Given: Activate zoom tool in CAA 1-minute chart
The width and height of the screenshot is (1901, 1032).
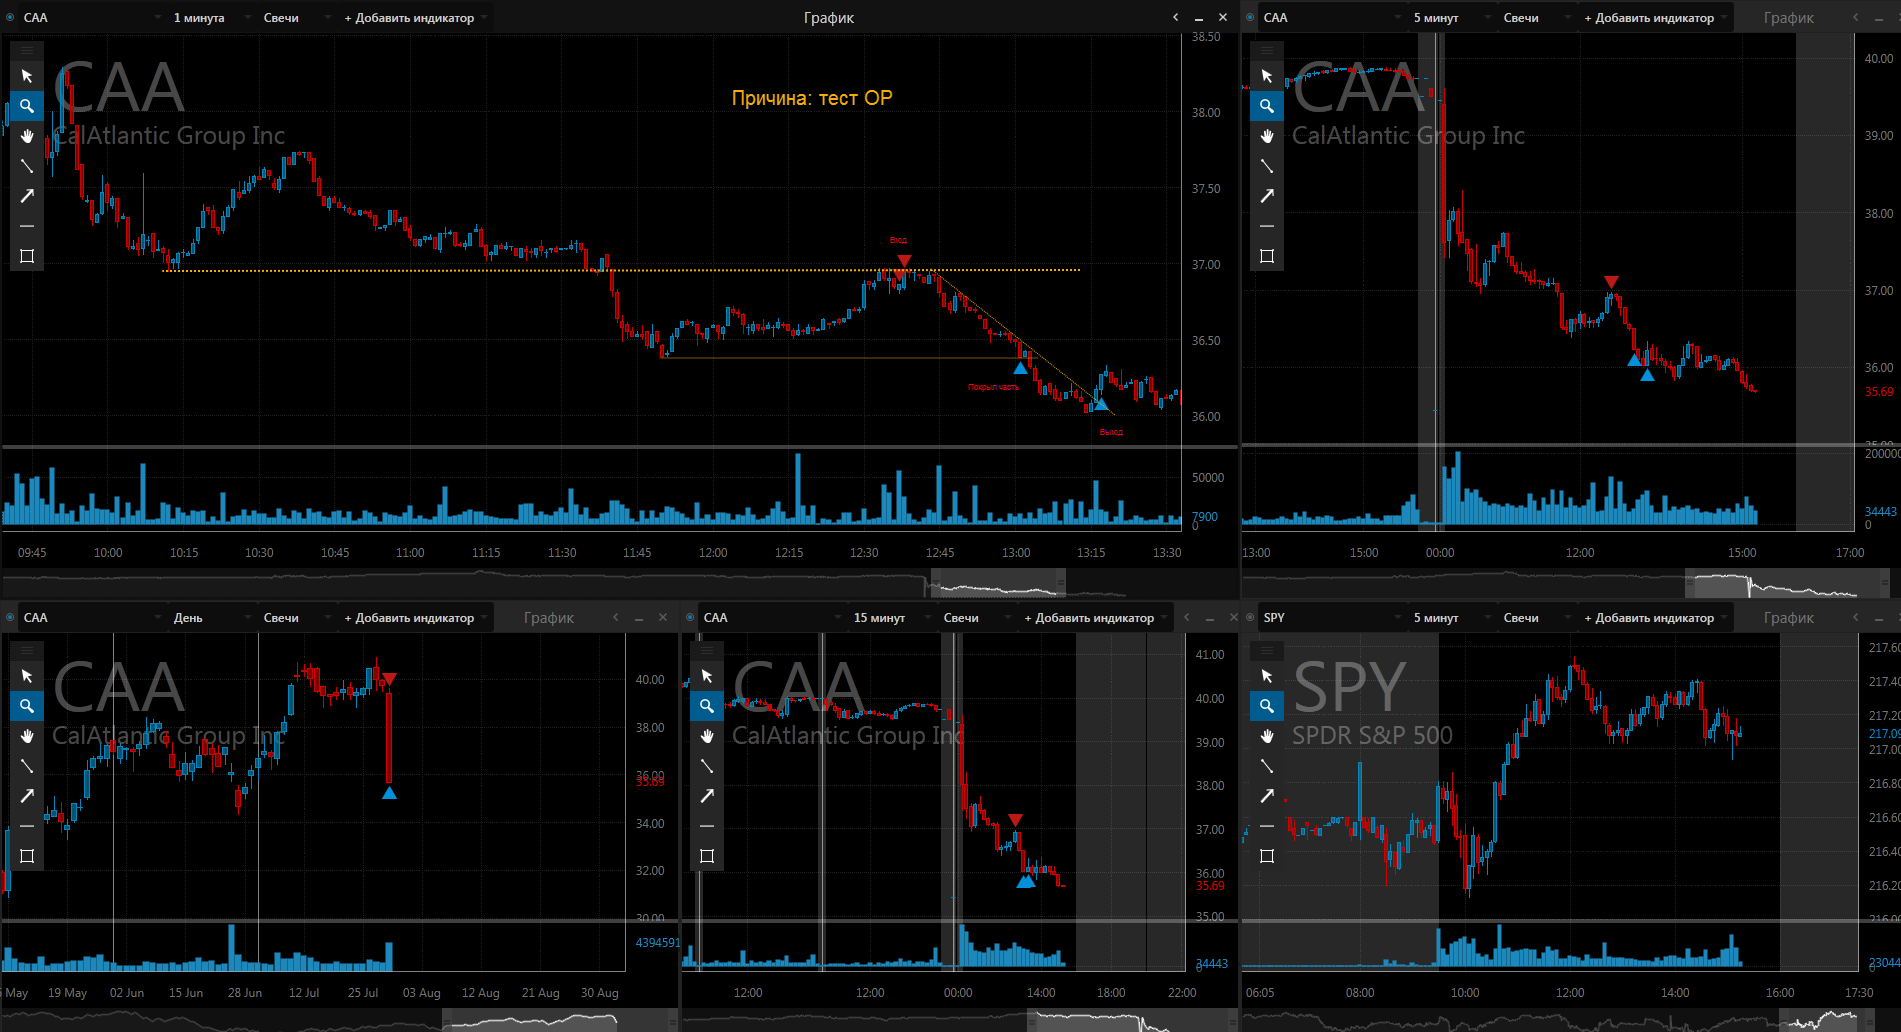Looking at the screenshot, I should tap(27, 106).
